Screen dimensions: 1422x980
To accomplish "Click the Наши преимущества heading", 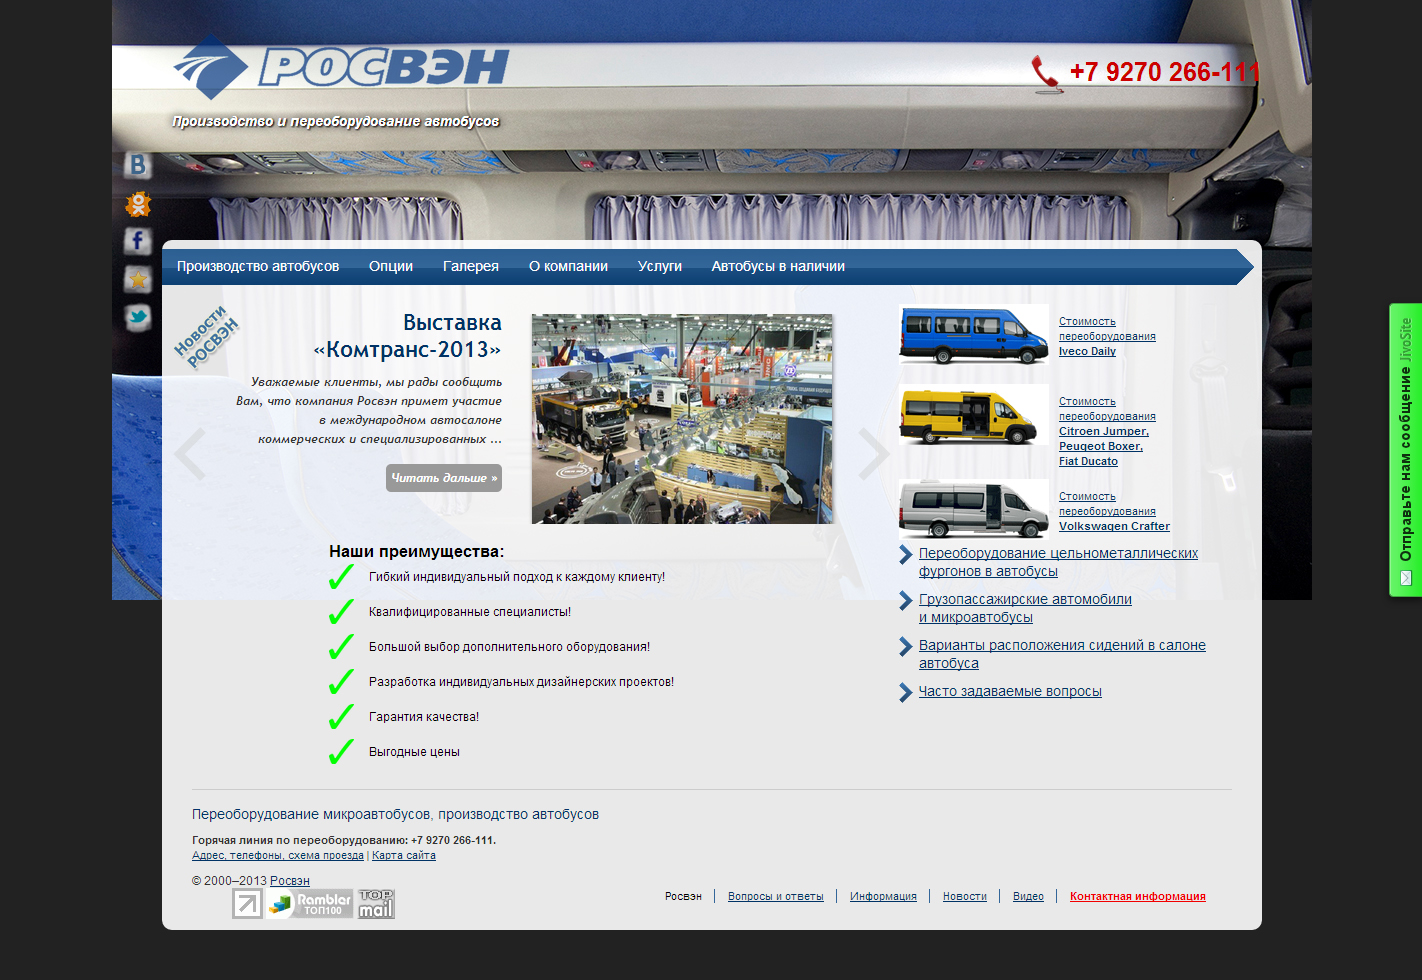I will 417,551.
